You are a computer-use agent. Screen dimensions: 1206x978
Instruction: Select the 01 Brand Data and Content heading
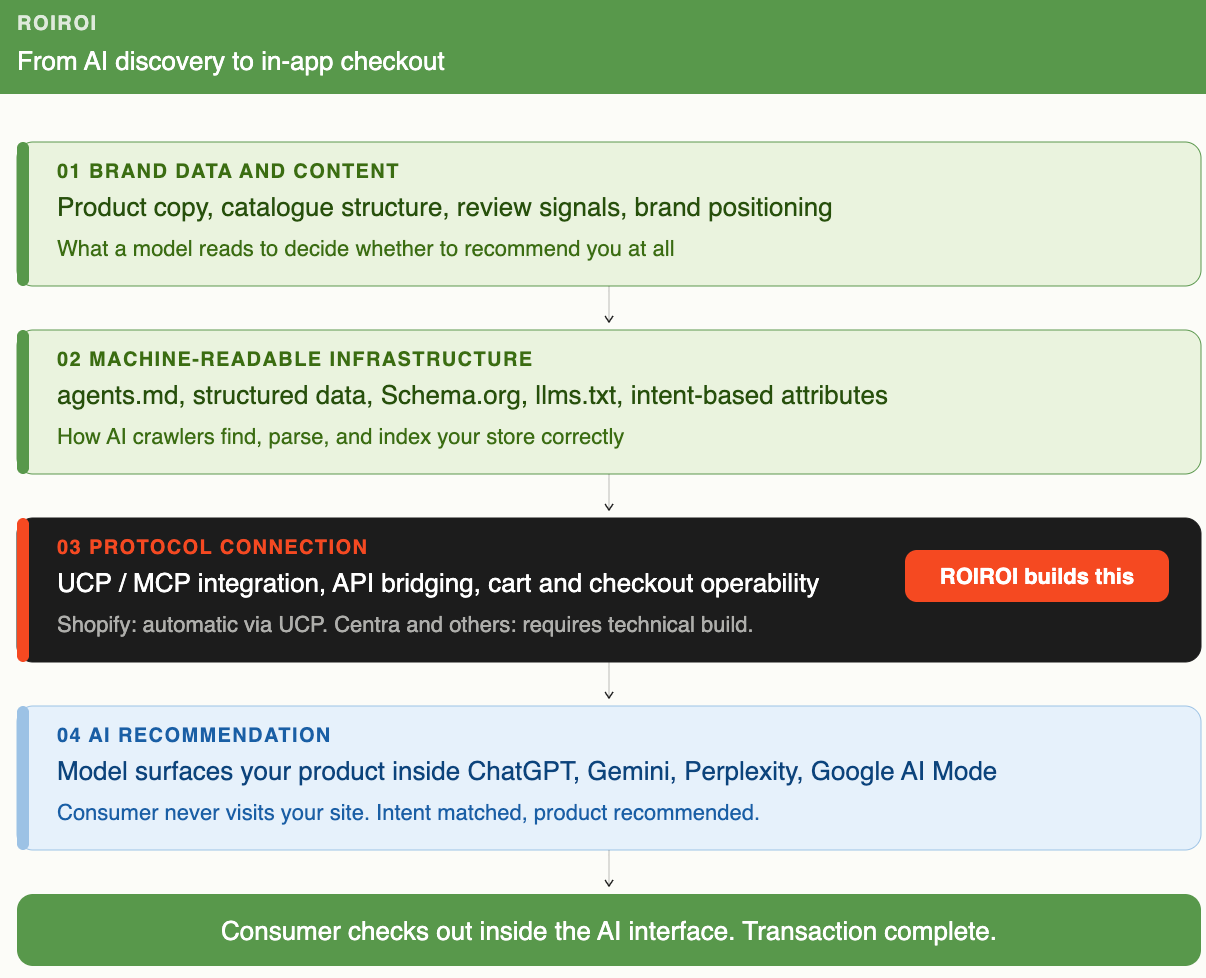(228, 171)
